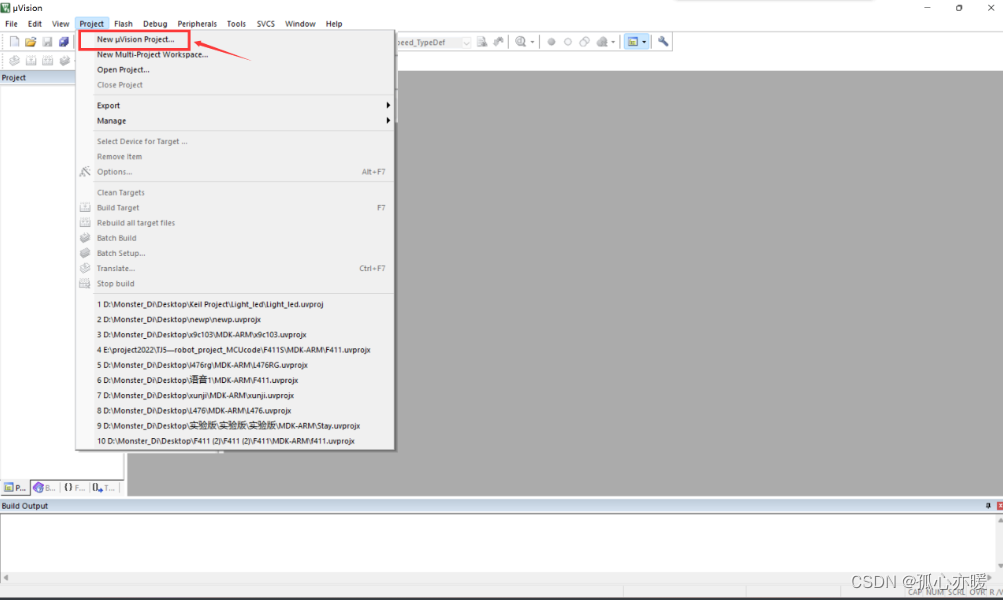
Task: Click the Translate icon in build toolbar
Action: point(14,61)
